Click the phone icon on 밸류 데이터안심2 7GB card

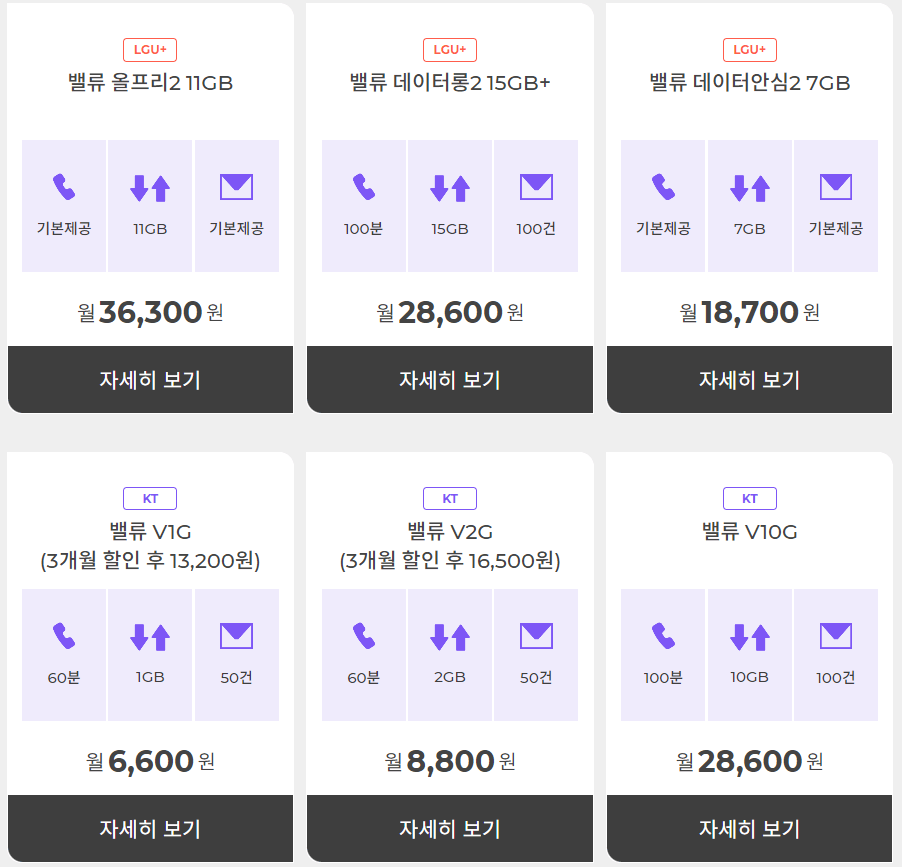coord(663,186)
